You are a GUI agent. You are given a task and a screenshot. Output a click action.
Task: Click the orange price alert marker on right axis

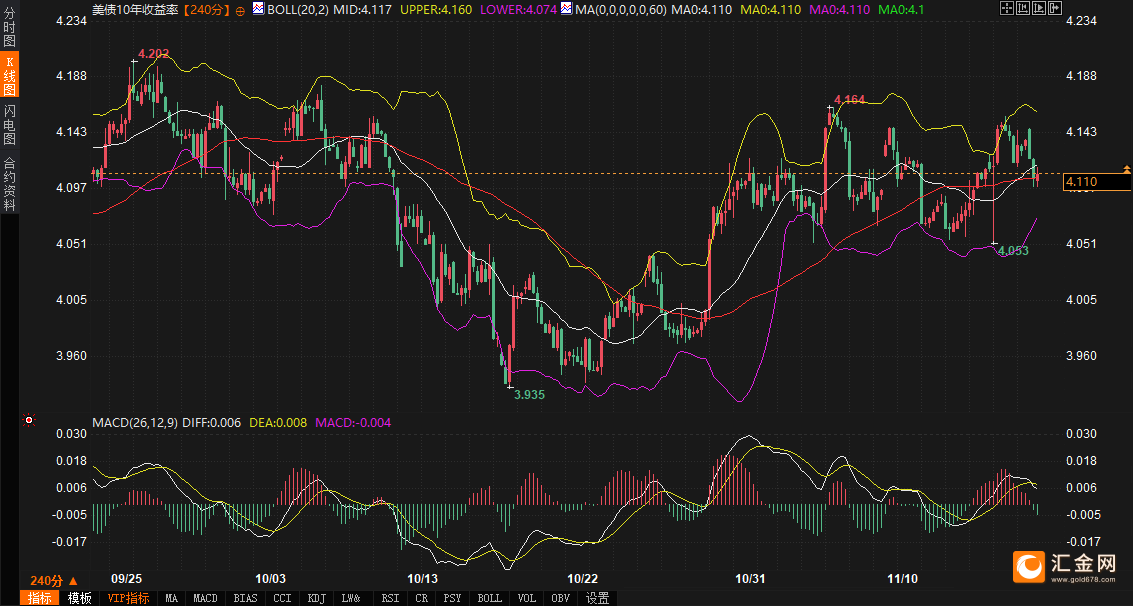(1127, 168)
